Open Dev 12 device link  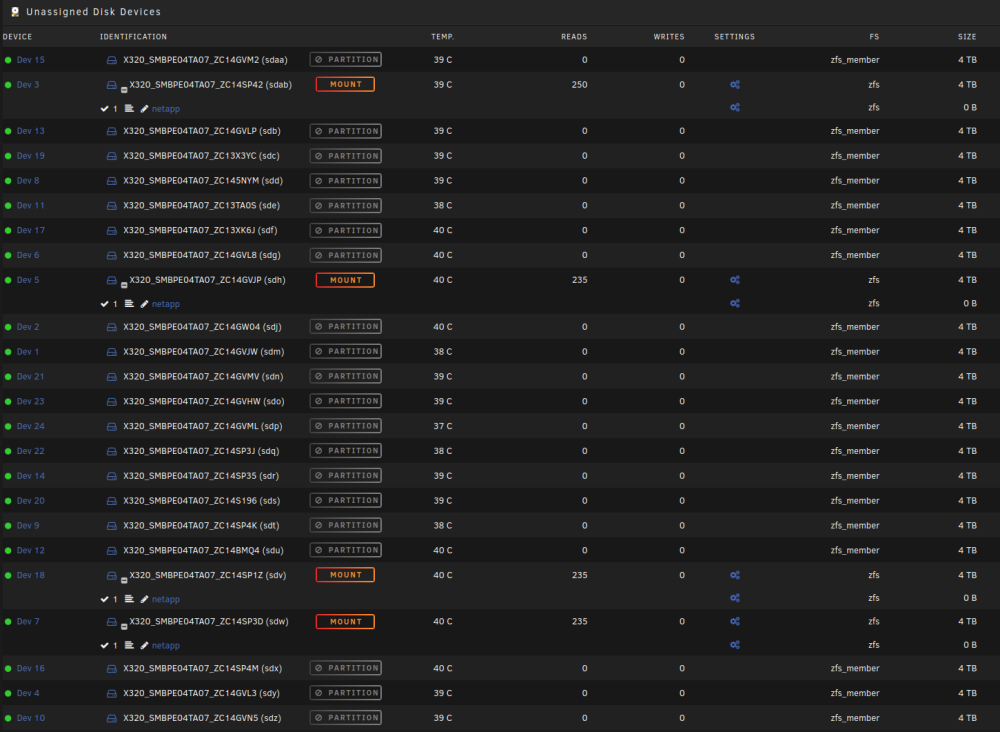point(31,551)
